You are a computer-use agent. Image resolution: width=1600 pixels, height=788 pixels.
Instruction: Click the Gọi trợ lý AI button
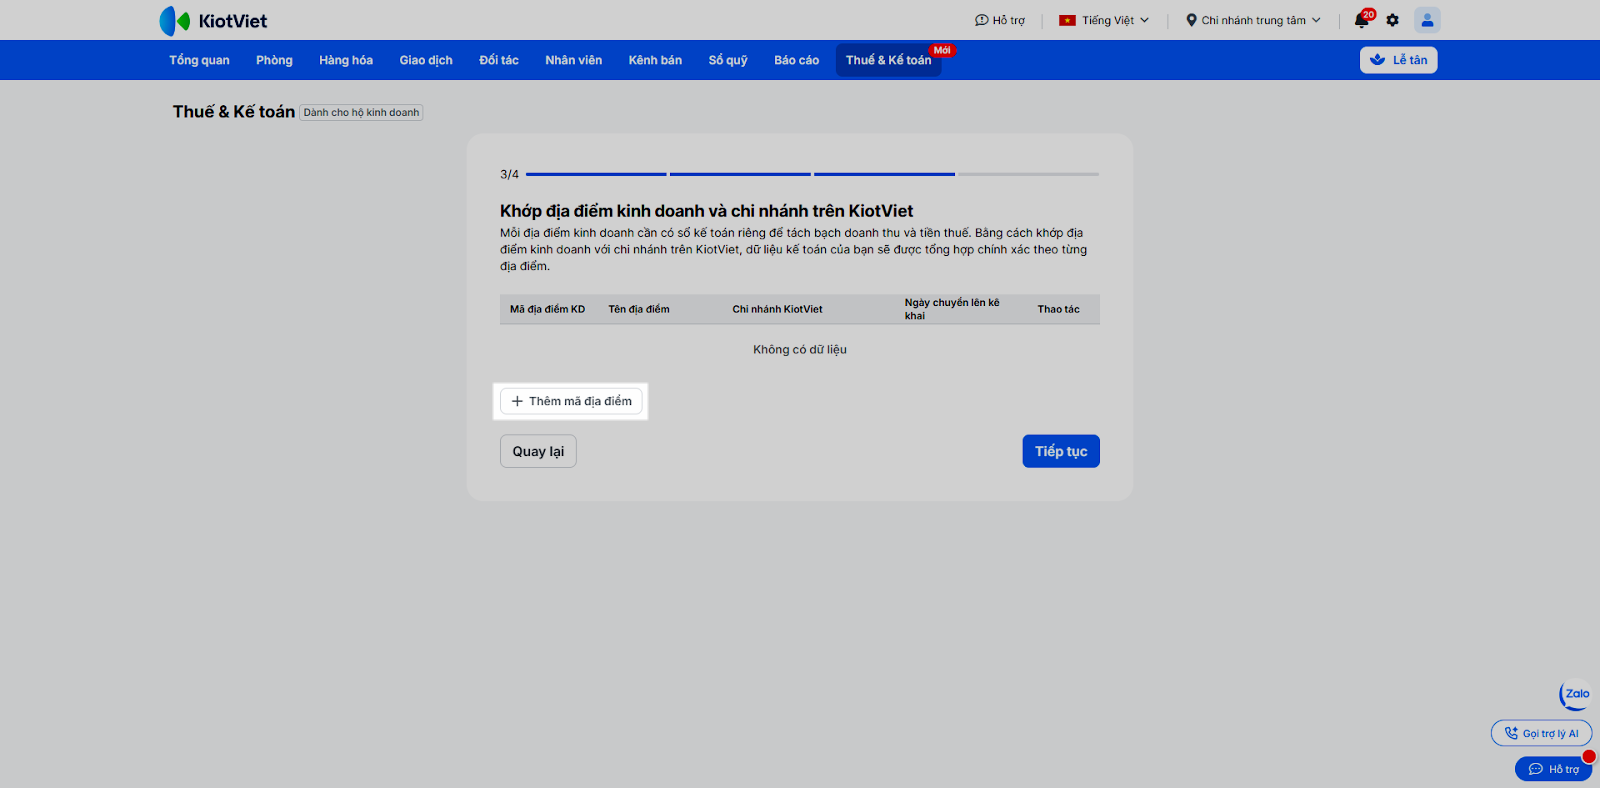(1541, 733)
